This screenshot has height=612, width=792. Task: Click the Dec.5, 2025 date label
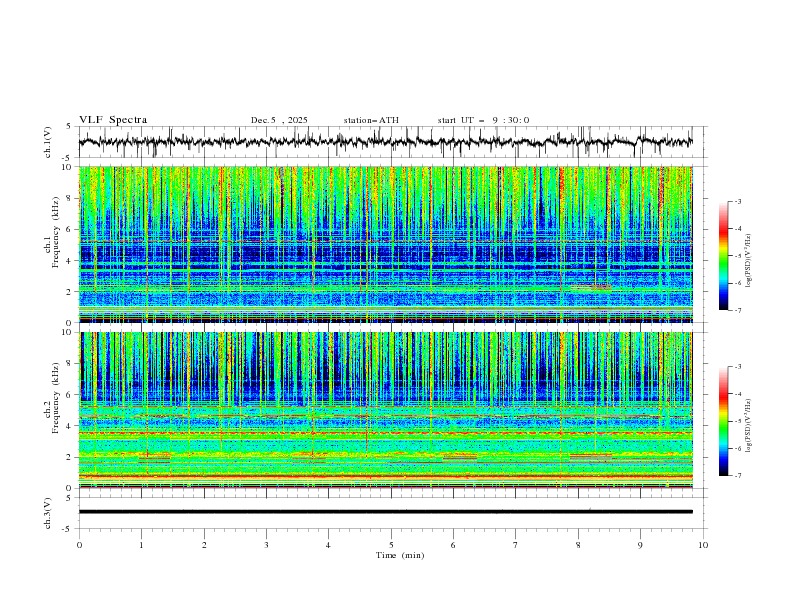click(x=279, y=120)
